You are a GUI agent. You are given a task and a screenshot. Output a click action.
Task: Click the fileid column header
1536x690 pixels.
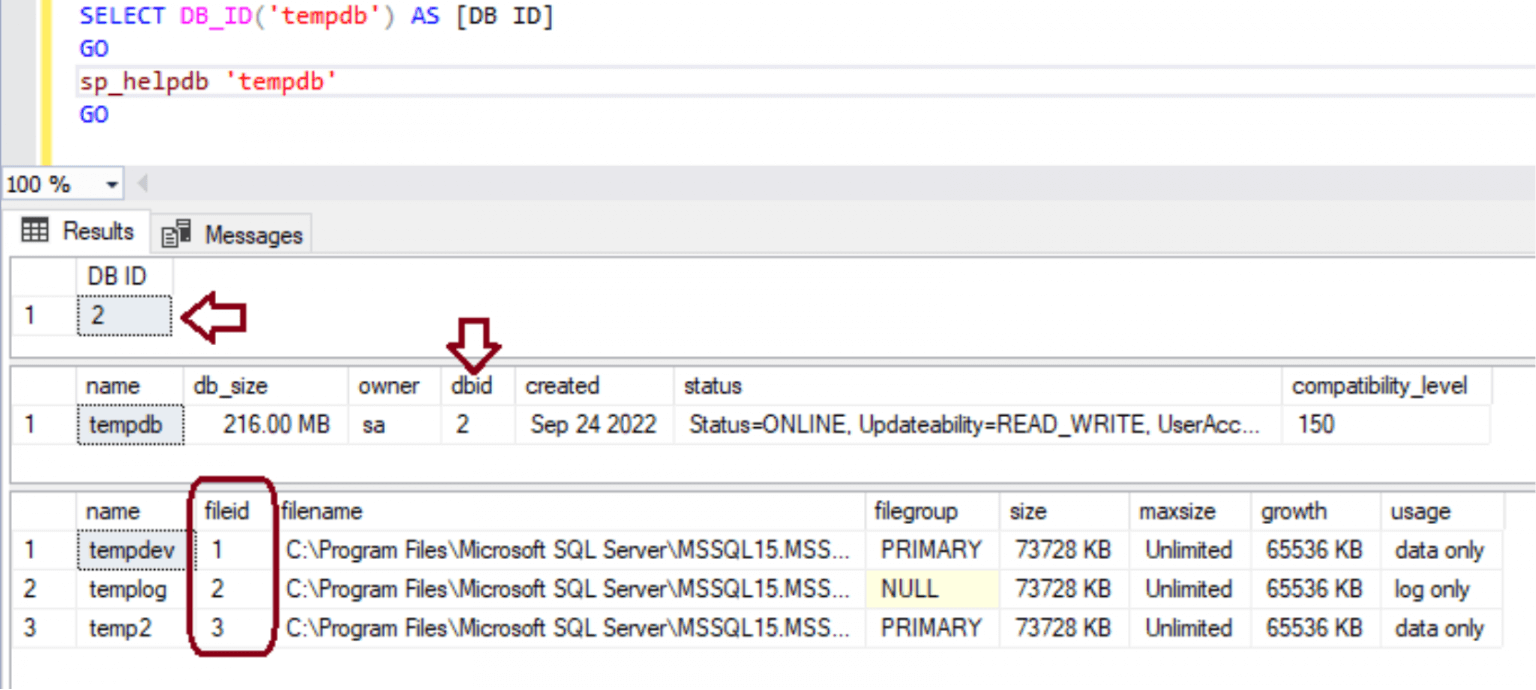[x=226, y=512]
